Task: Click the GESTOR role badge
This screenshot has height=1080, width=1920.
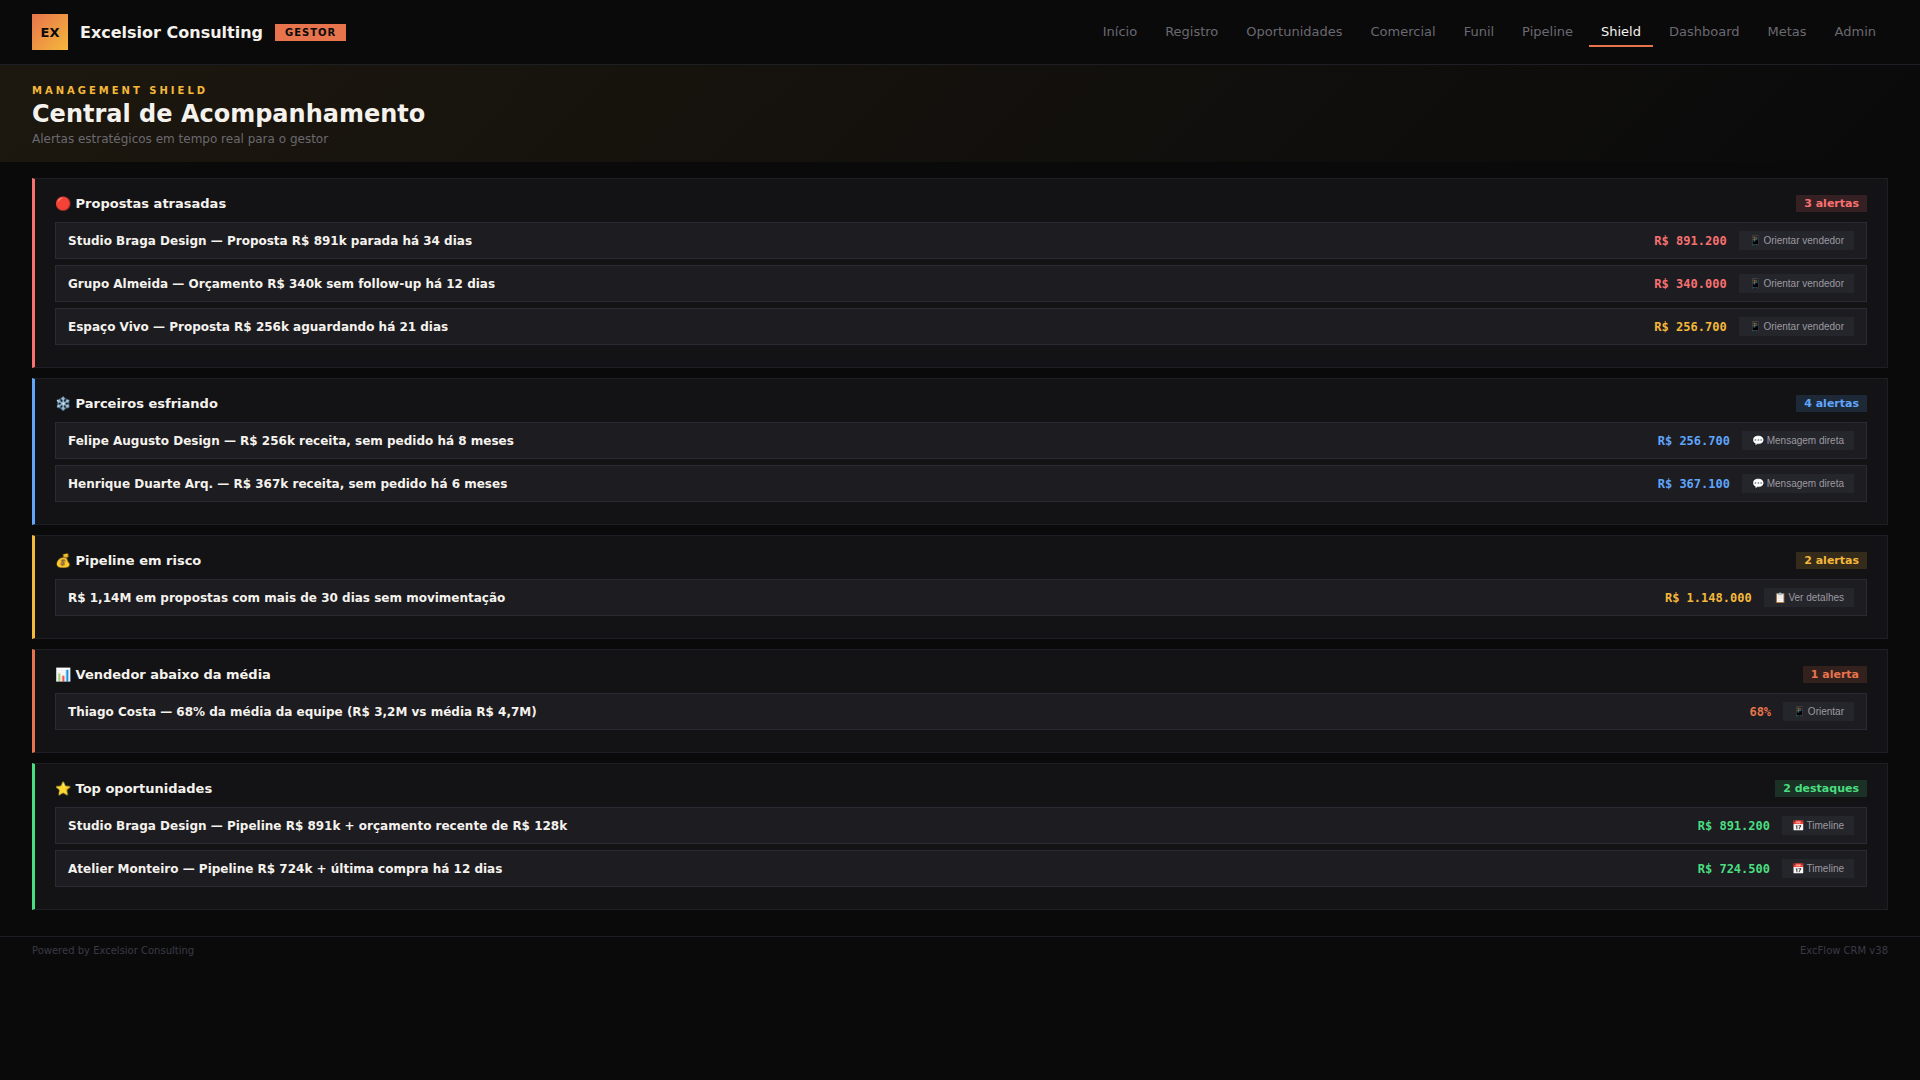Action: pyautogui.click(x=310, y=32)
